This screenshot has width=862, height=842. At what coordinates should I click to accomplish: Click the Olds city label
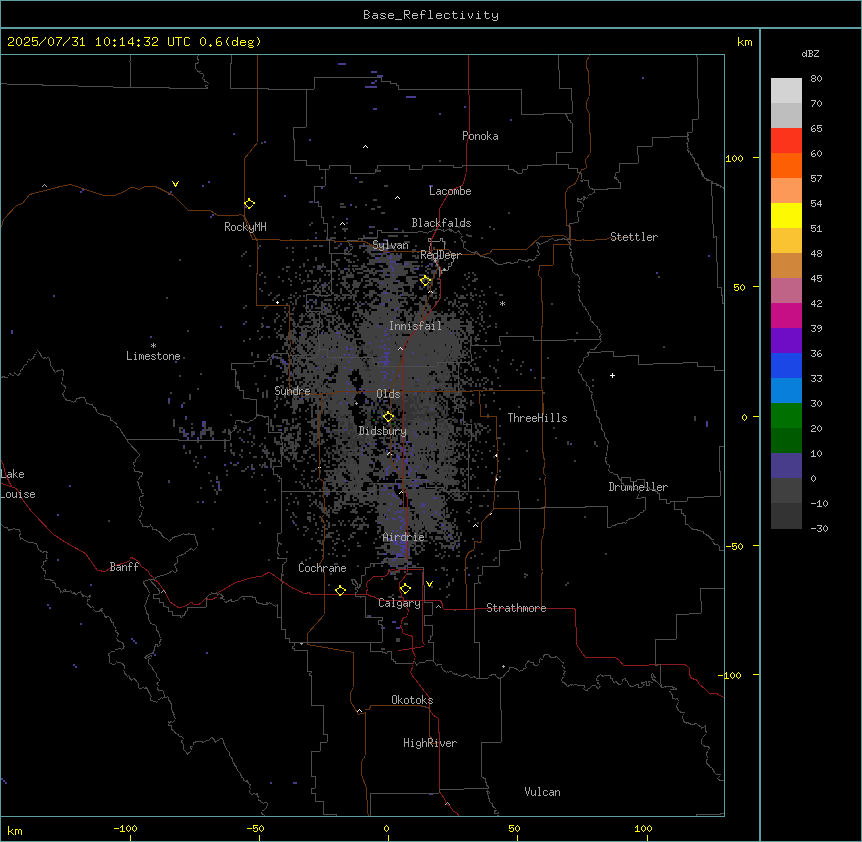388,394
